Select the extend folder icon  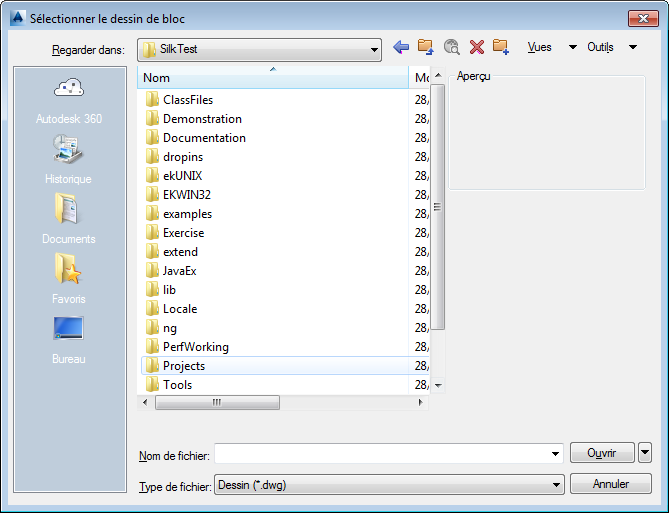(152, 251)
